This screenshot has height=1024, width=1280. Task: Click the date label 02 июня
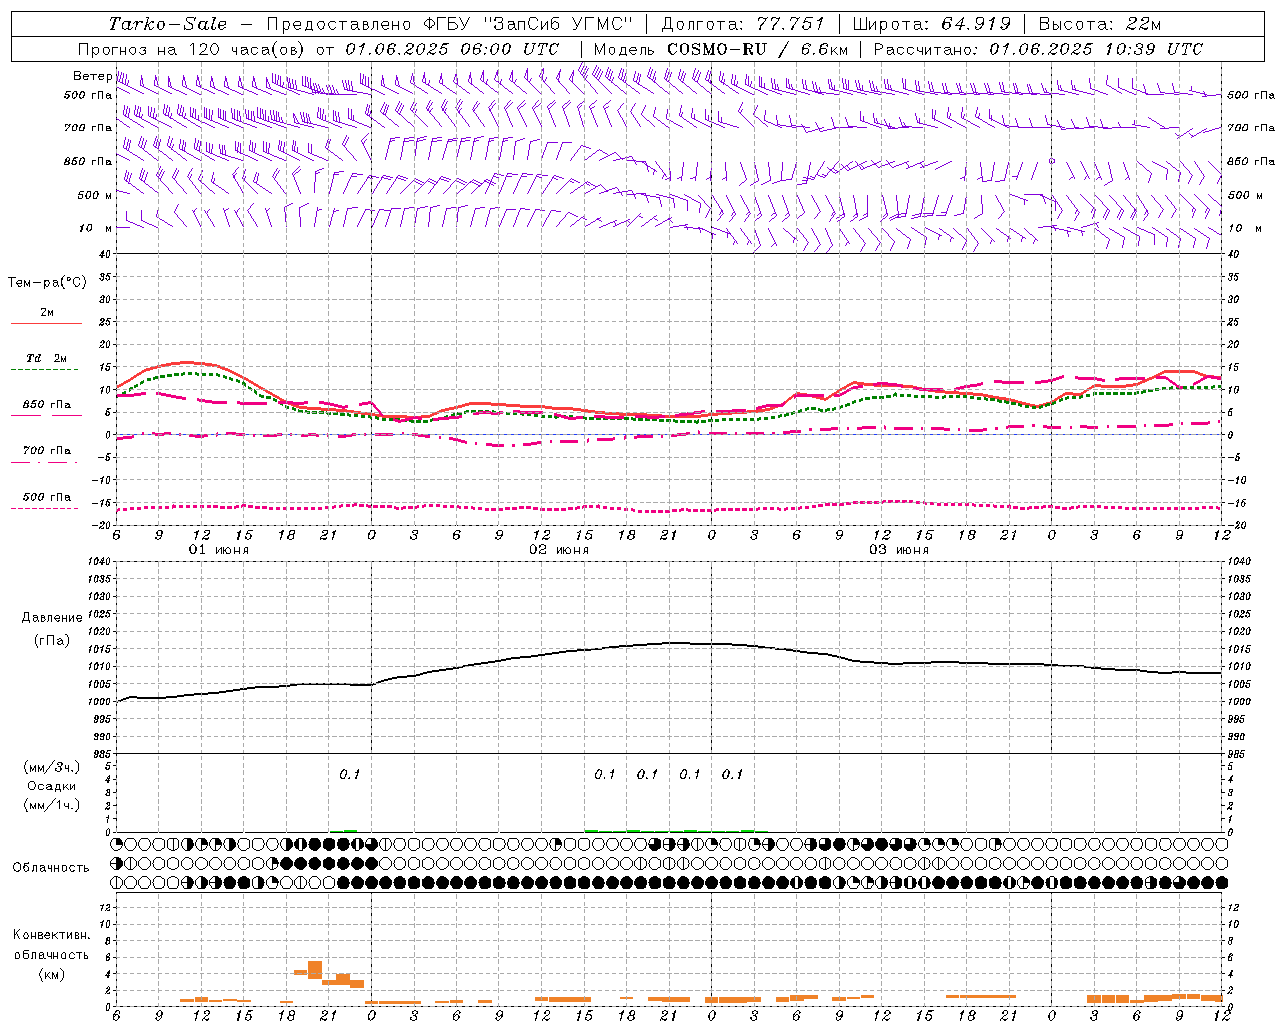click(559, 550)
